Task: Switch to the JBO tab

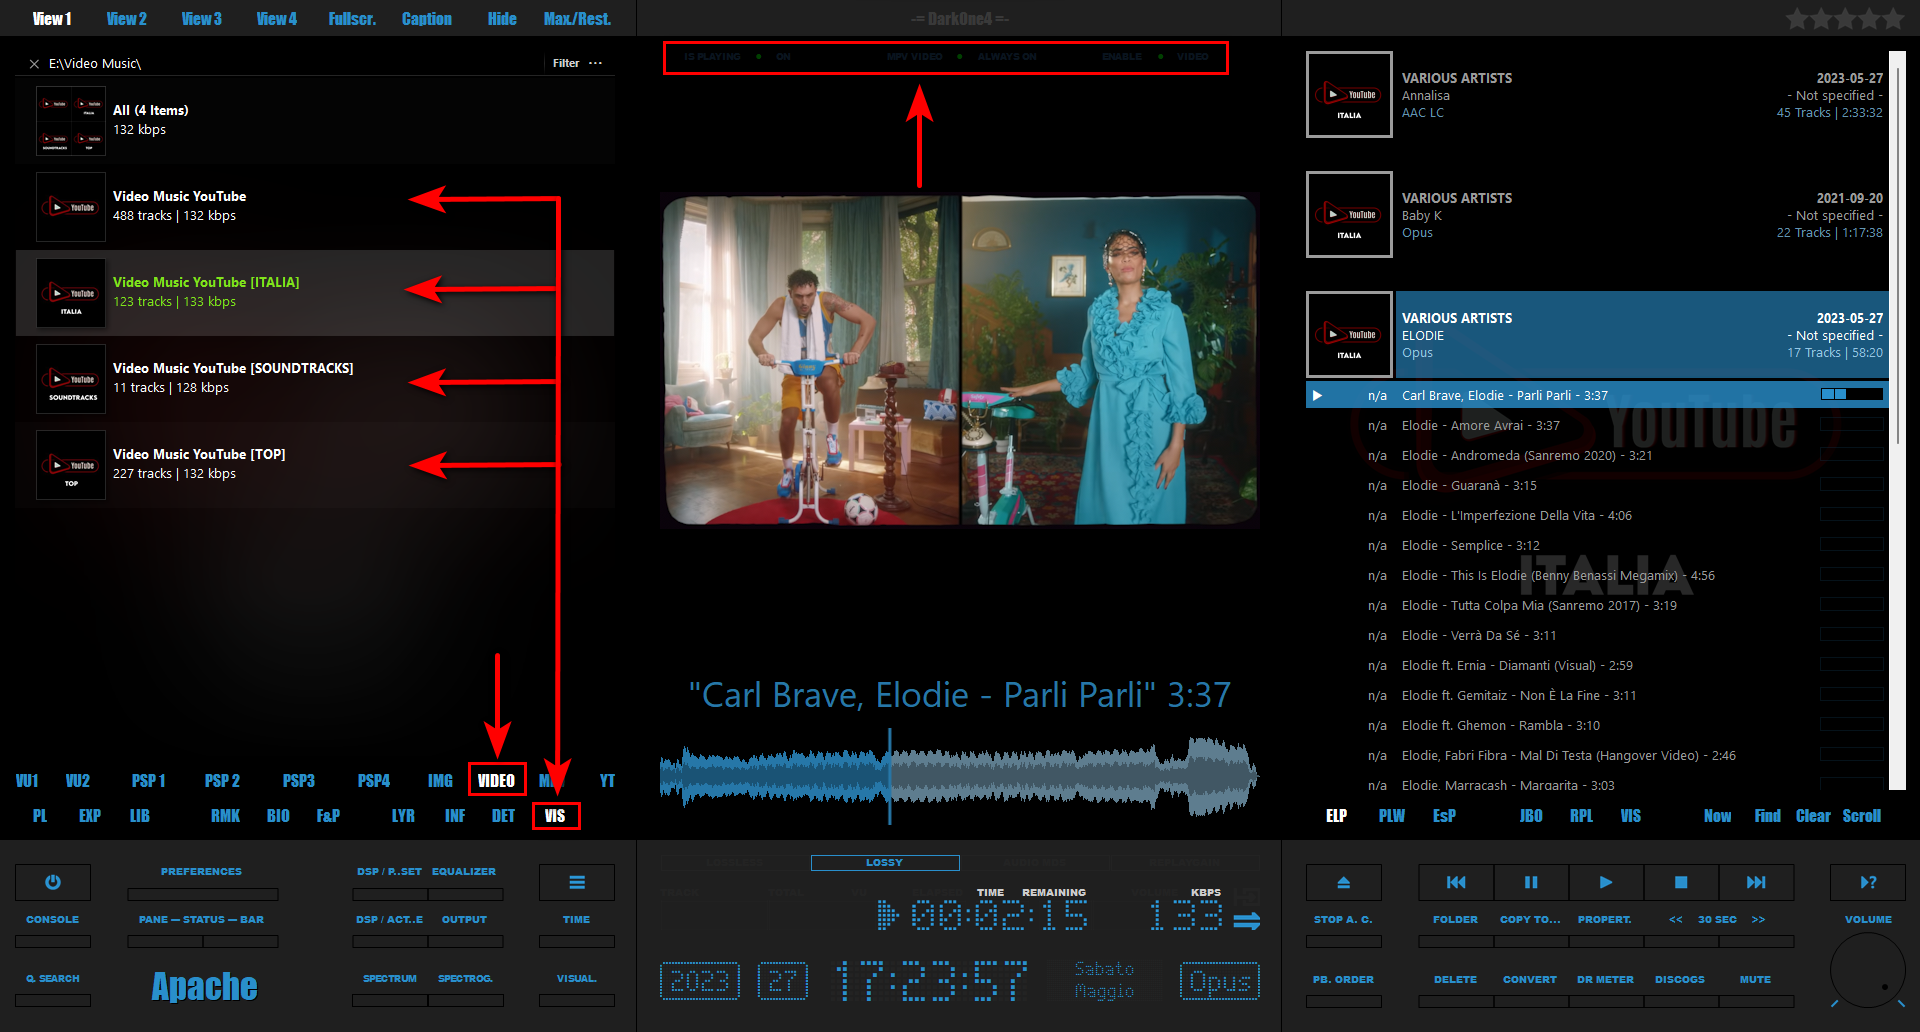Action: point(1531,816)
